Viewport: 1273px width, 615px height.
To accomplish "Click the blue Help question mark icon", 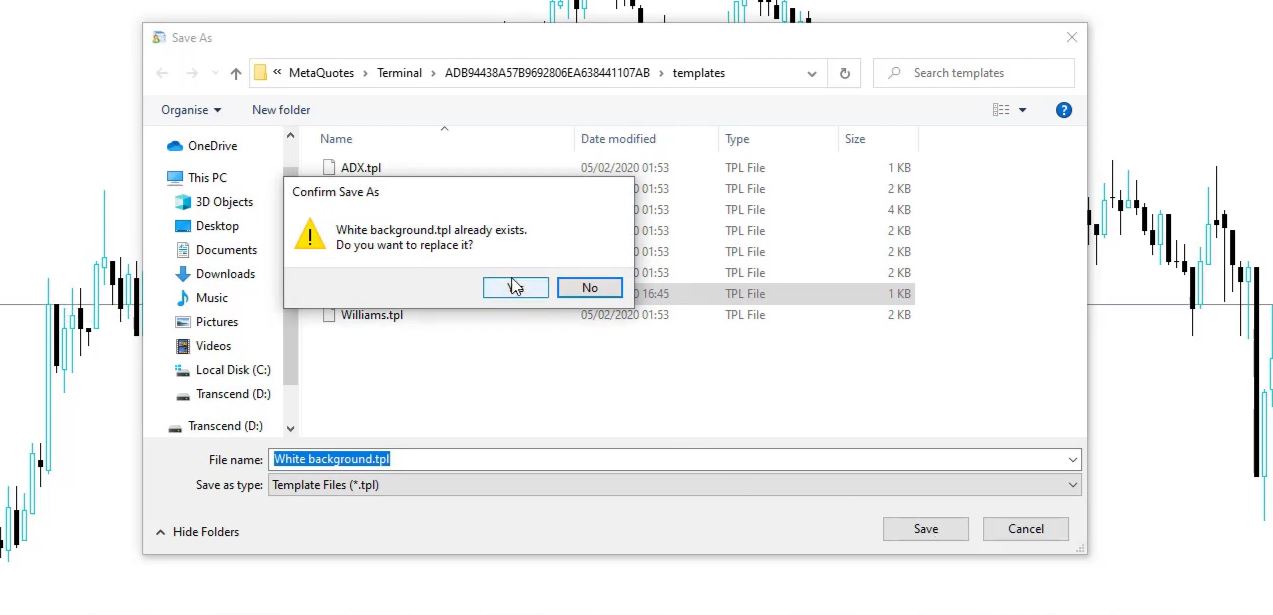I will point(1063,110).
